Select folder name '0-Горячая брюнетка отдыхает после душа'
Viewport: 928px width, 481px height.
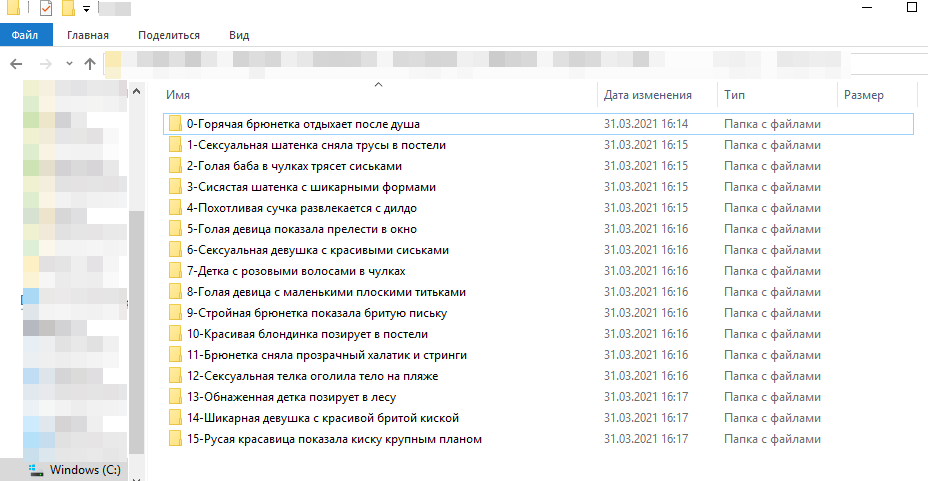click(x=303, y=124)
